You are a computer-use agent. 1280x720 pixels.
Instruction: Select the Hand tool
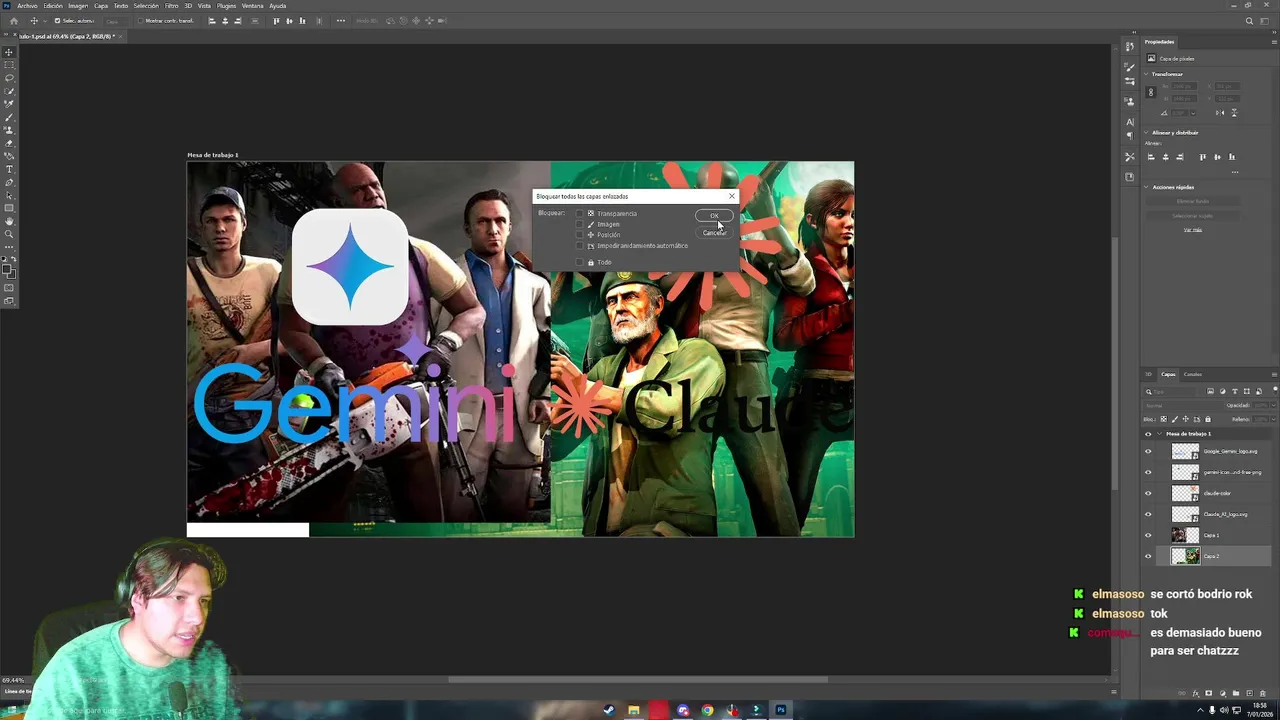coord(9,221)
